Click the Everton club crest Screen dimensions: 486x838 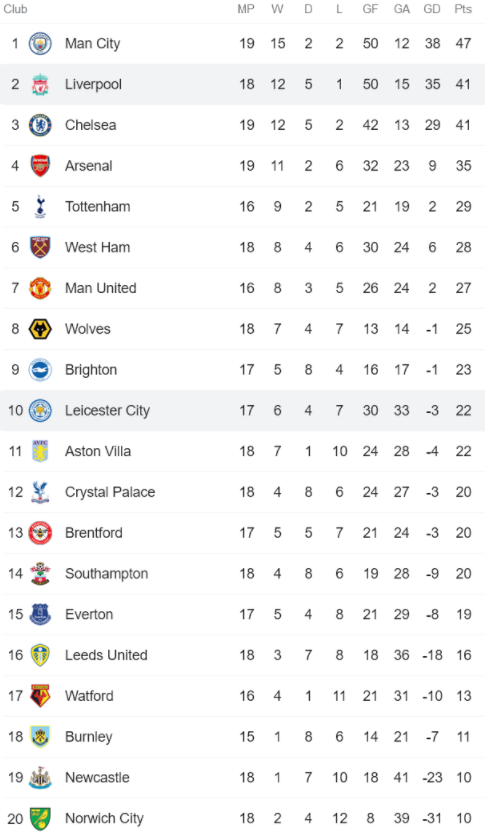(40, 614)
